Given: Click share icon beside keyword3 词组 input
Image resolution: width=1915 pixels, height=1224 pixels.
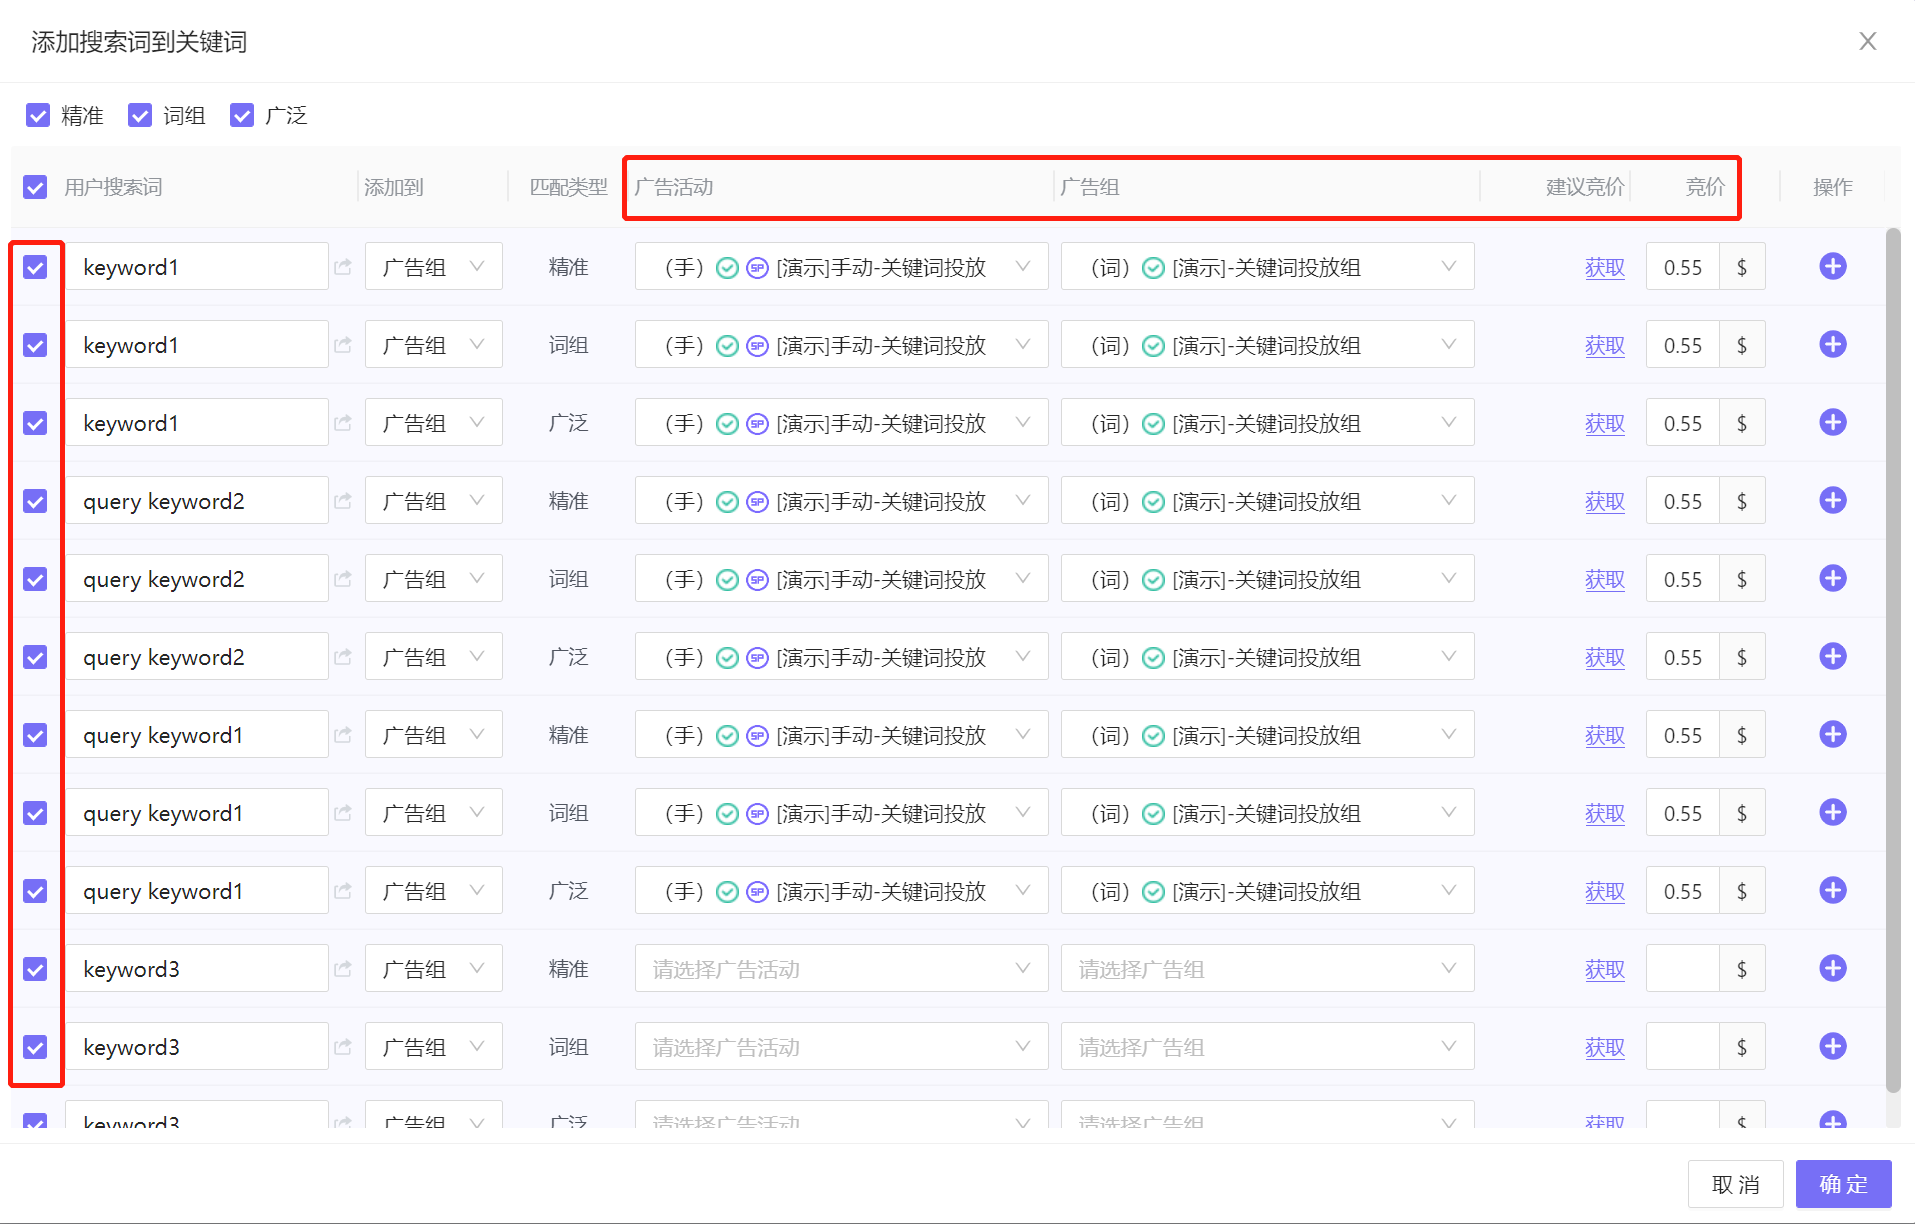Looking at the screenshot, I should [x=343, y=1047].
